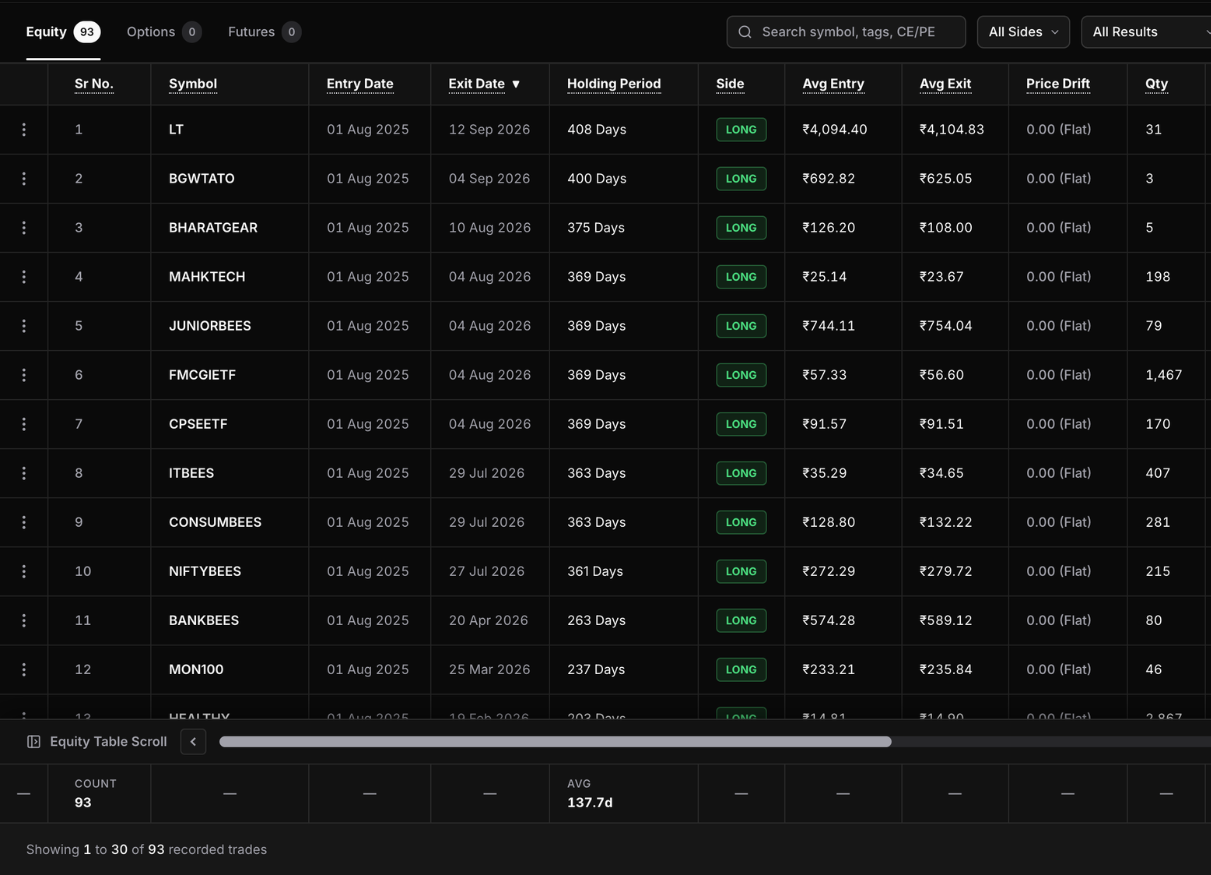
Task: Sort by Side column header
Action: pyautogui.click(x=730, y=84)
